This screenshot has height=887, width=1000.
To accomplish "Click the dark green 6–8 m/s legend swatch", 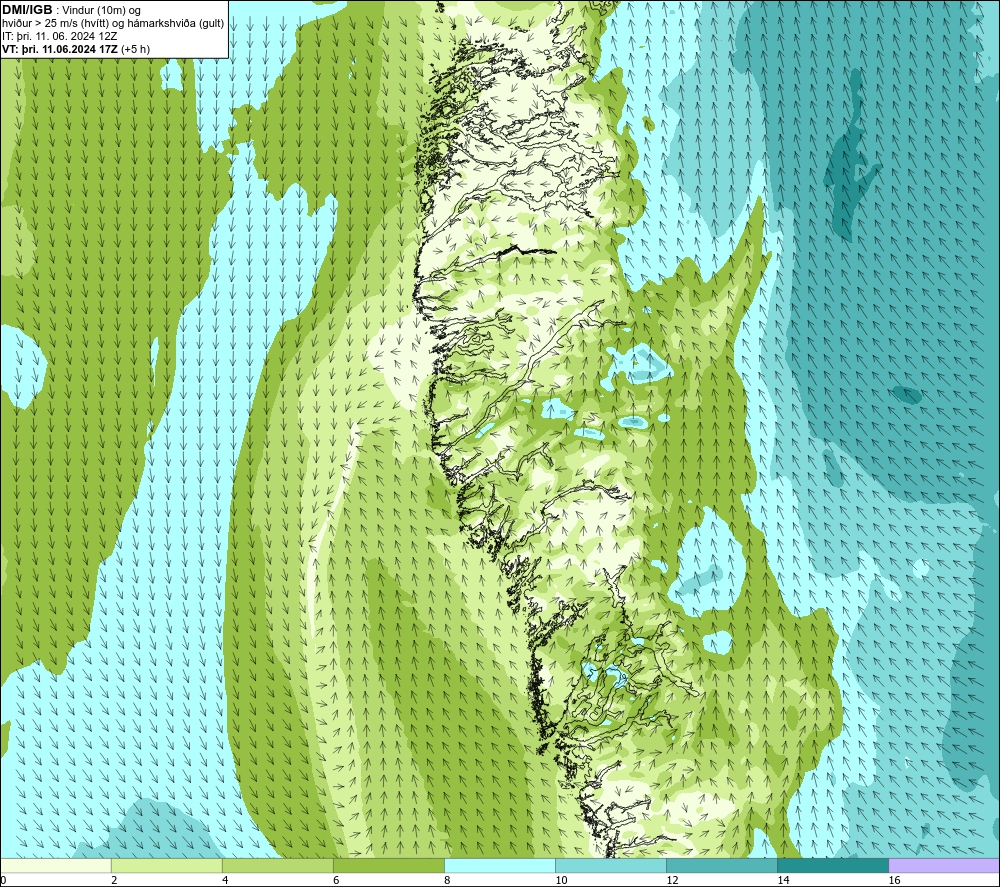I will [388, 865].
